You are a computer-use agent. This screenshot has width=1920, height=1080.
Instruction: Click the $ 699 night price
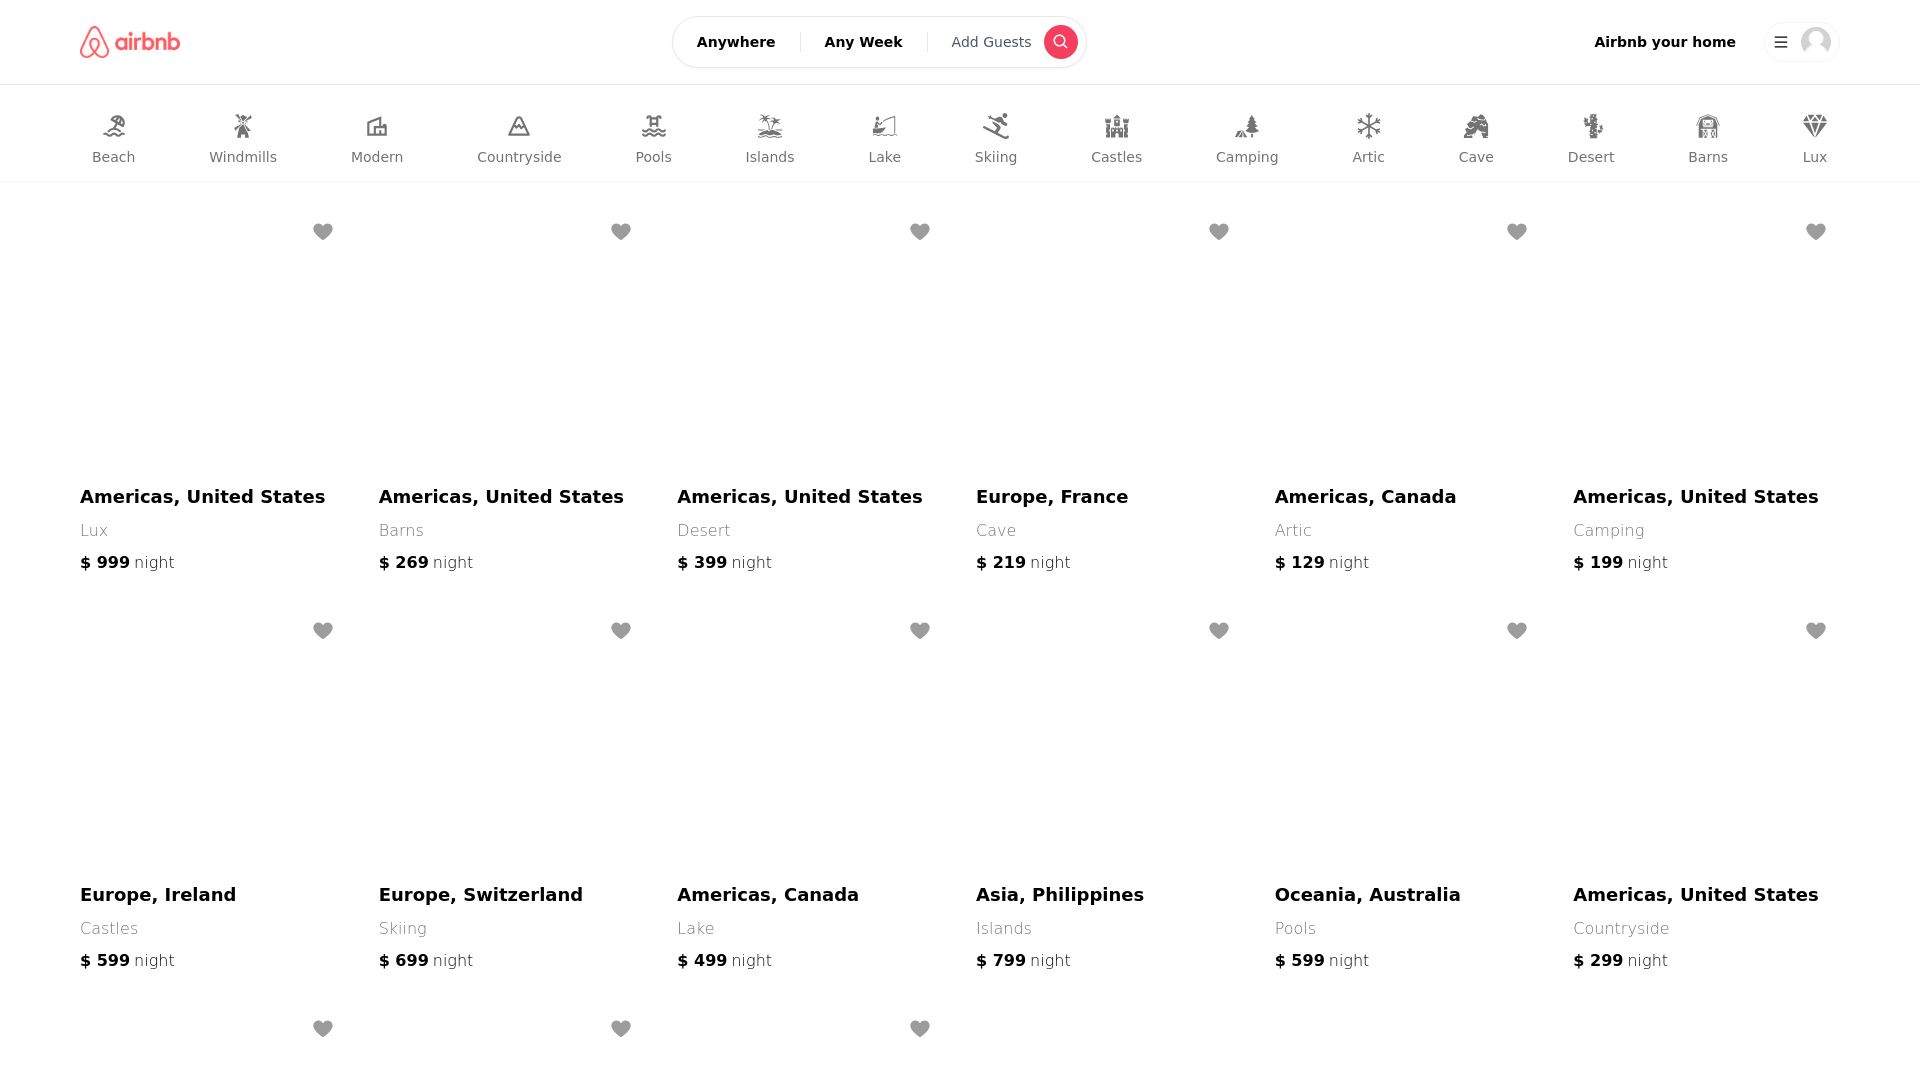point(426,961)
